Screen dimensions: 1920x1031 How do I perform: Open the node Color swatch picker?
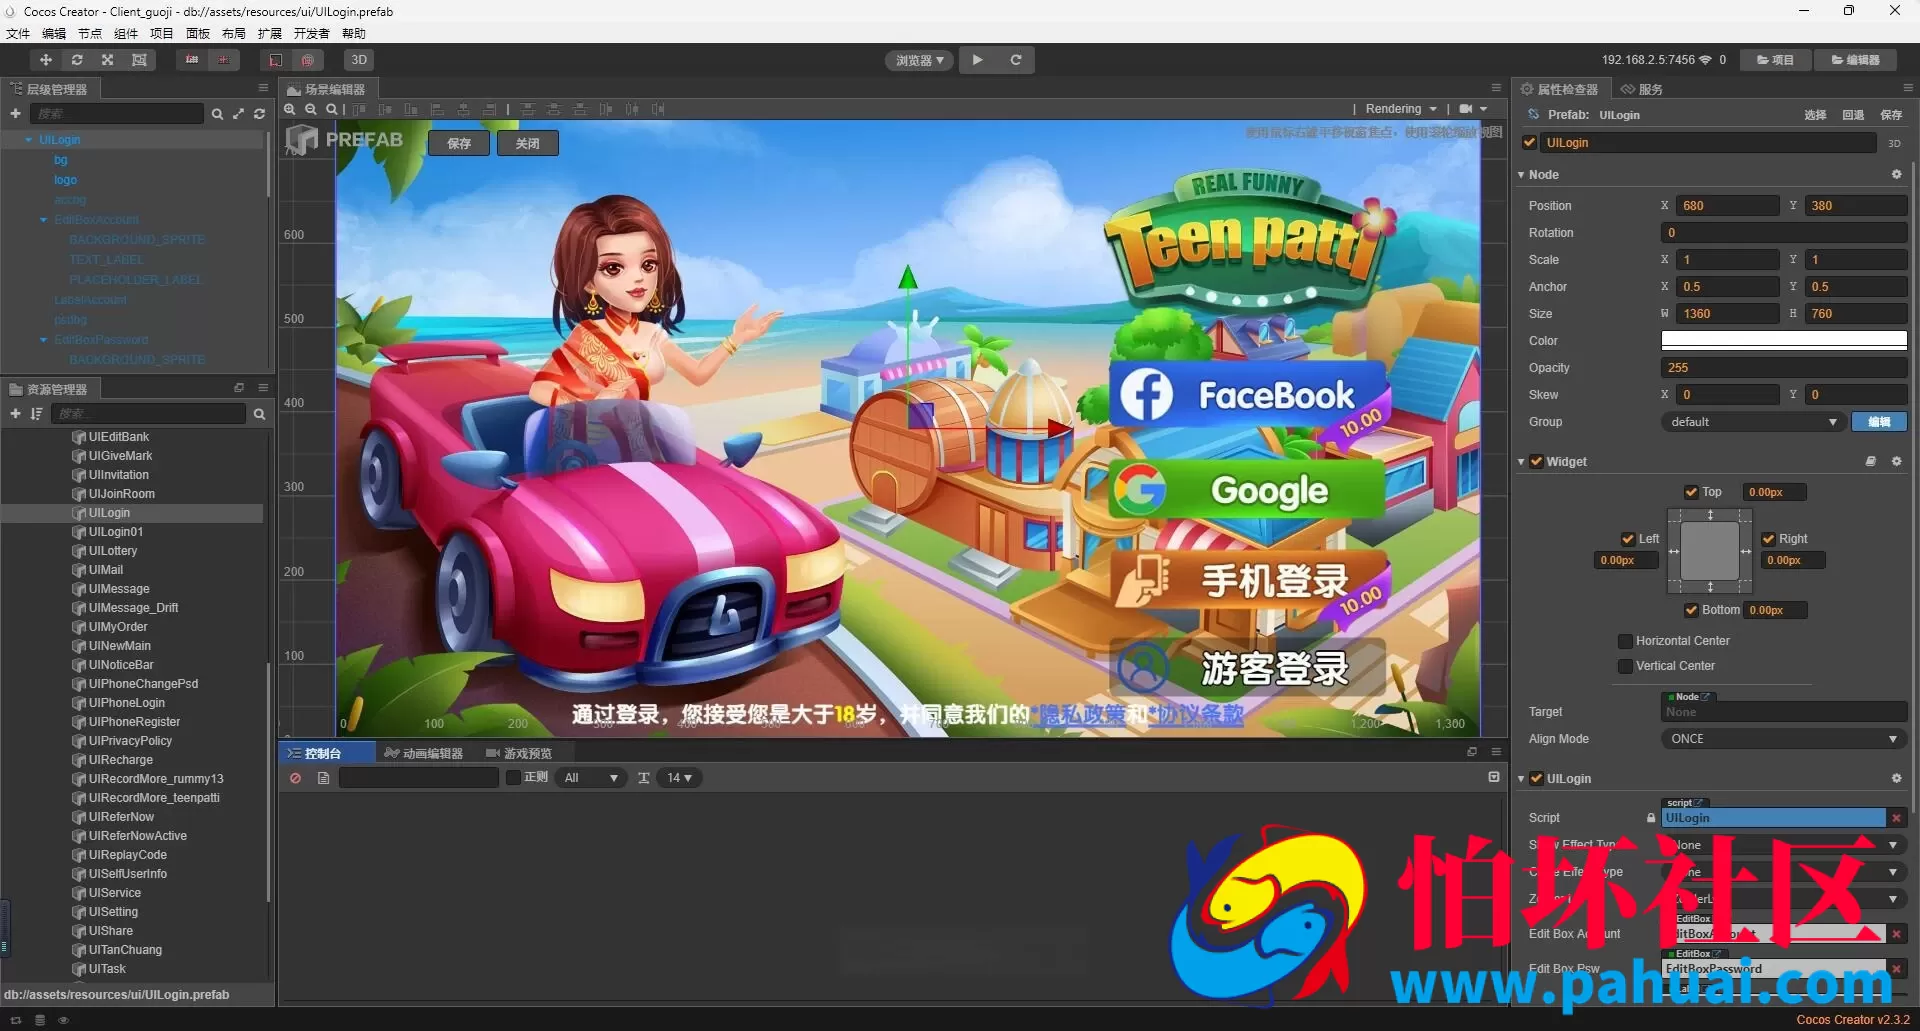tap(1784, 341)
